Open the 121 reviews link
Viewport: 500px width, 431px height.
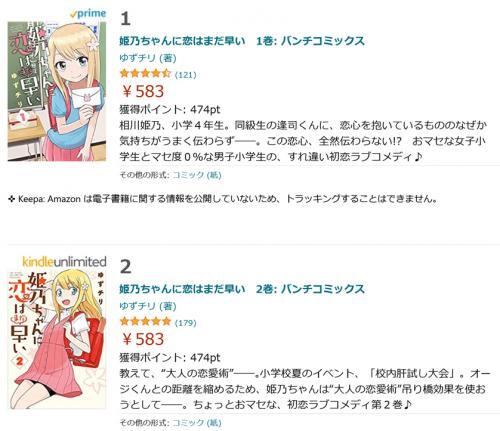tap(185, 74)
